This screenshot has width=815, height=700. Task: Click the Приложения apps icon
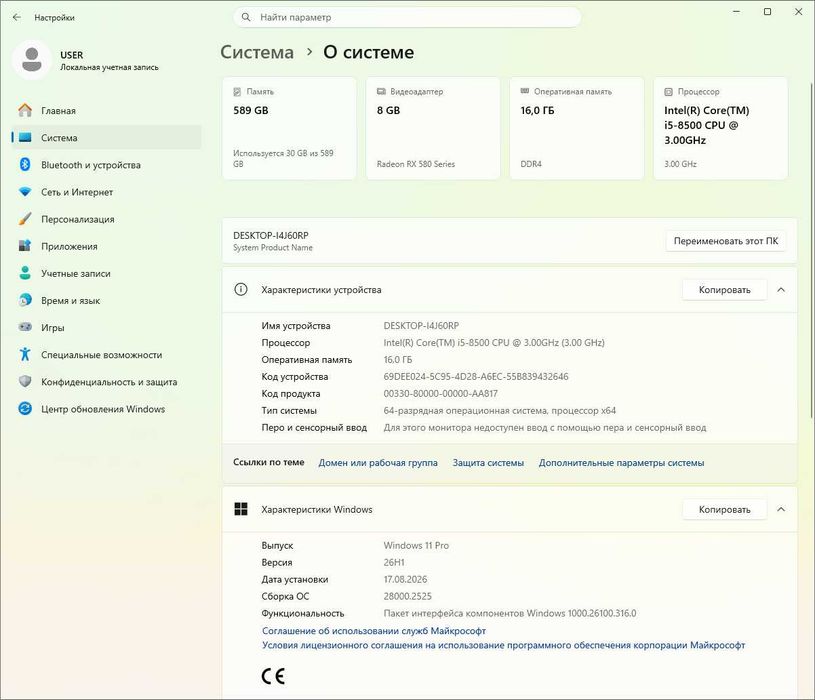tap(25, 246)
